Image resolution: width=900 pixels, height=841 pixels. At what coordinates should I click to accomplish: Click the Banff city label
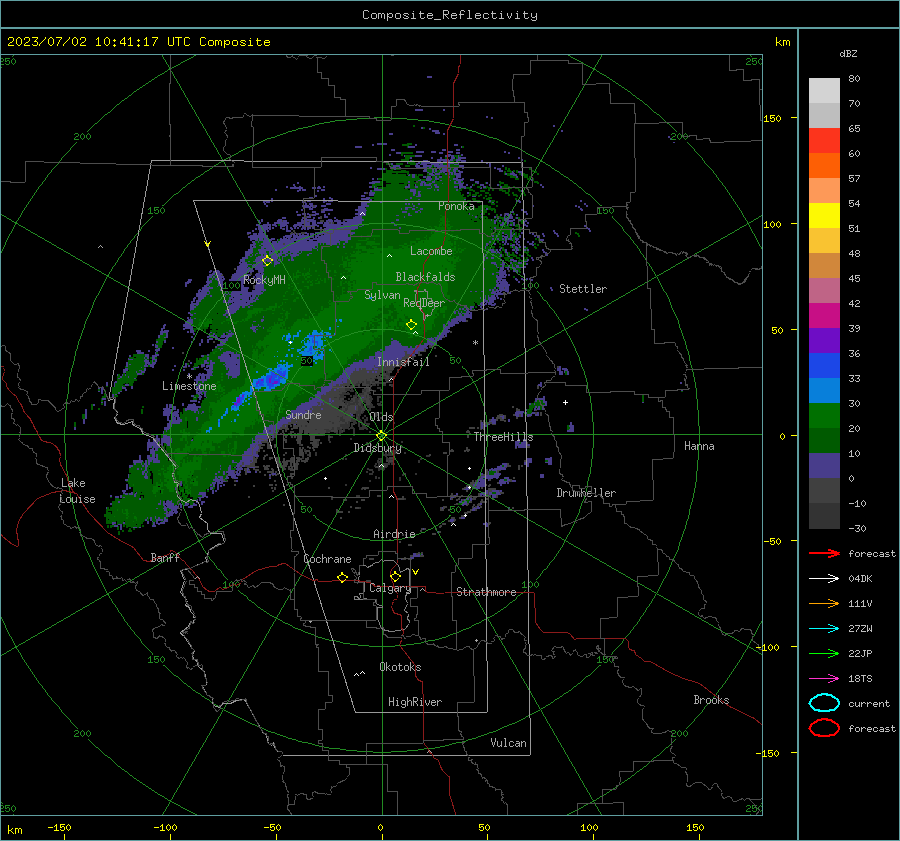pyautogui.click(x=165, y=557)
